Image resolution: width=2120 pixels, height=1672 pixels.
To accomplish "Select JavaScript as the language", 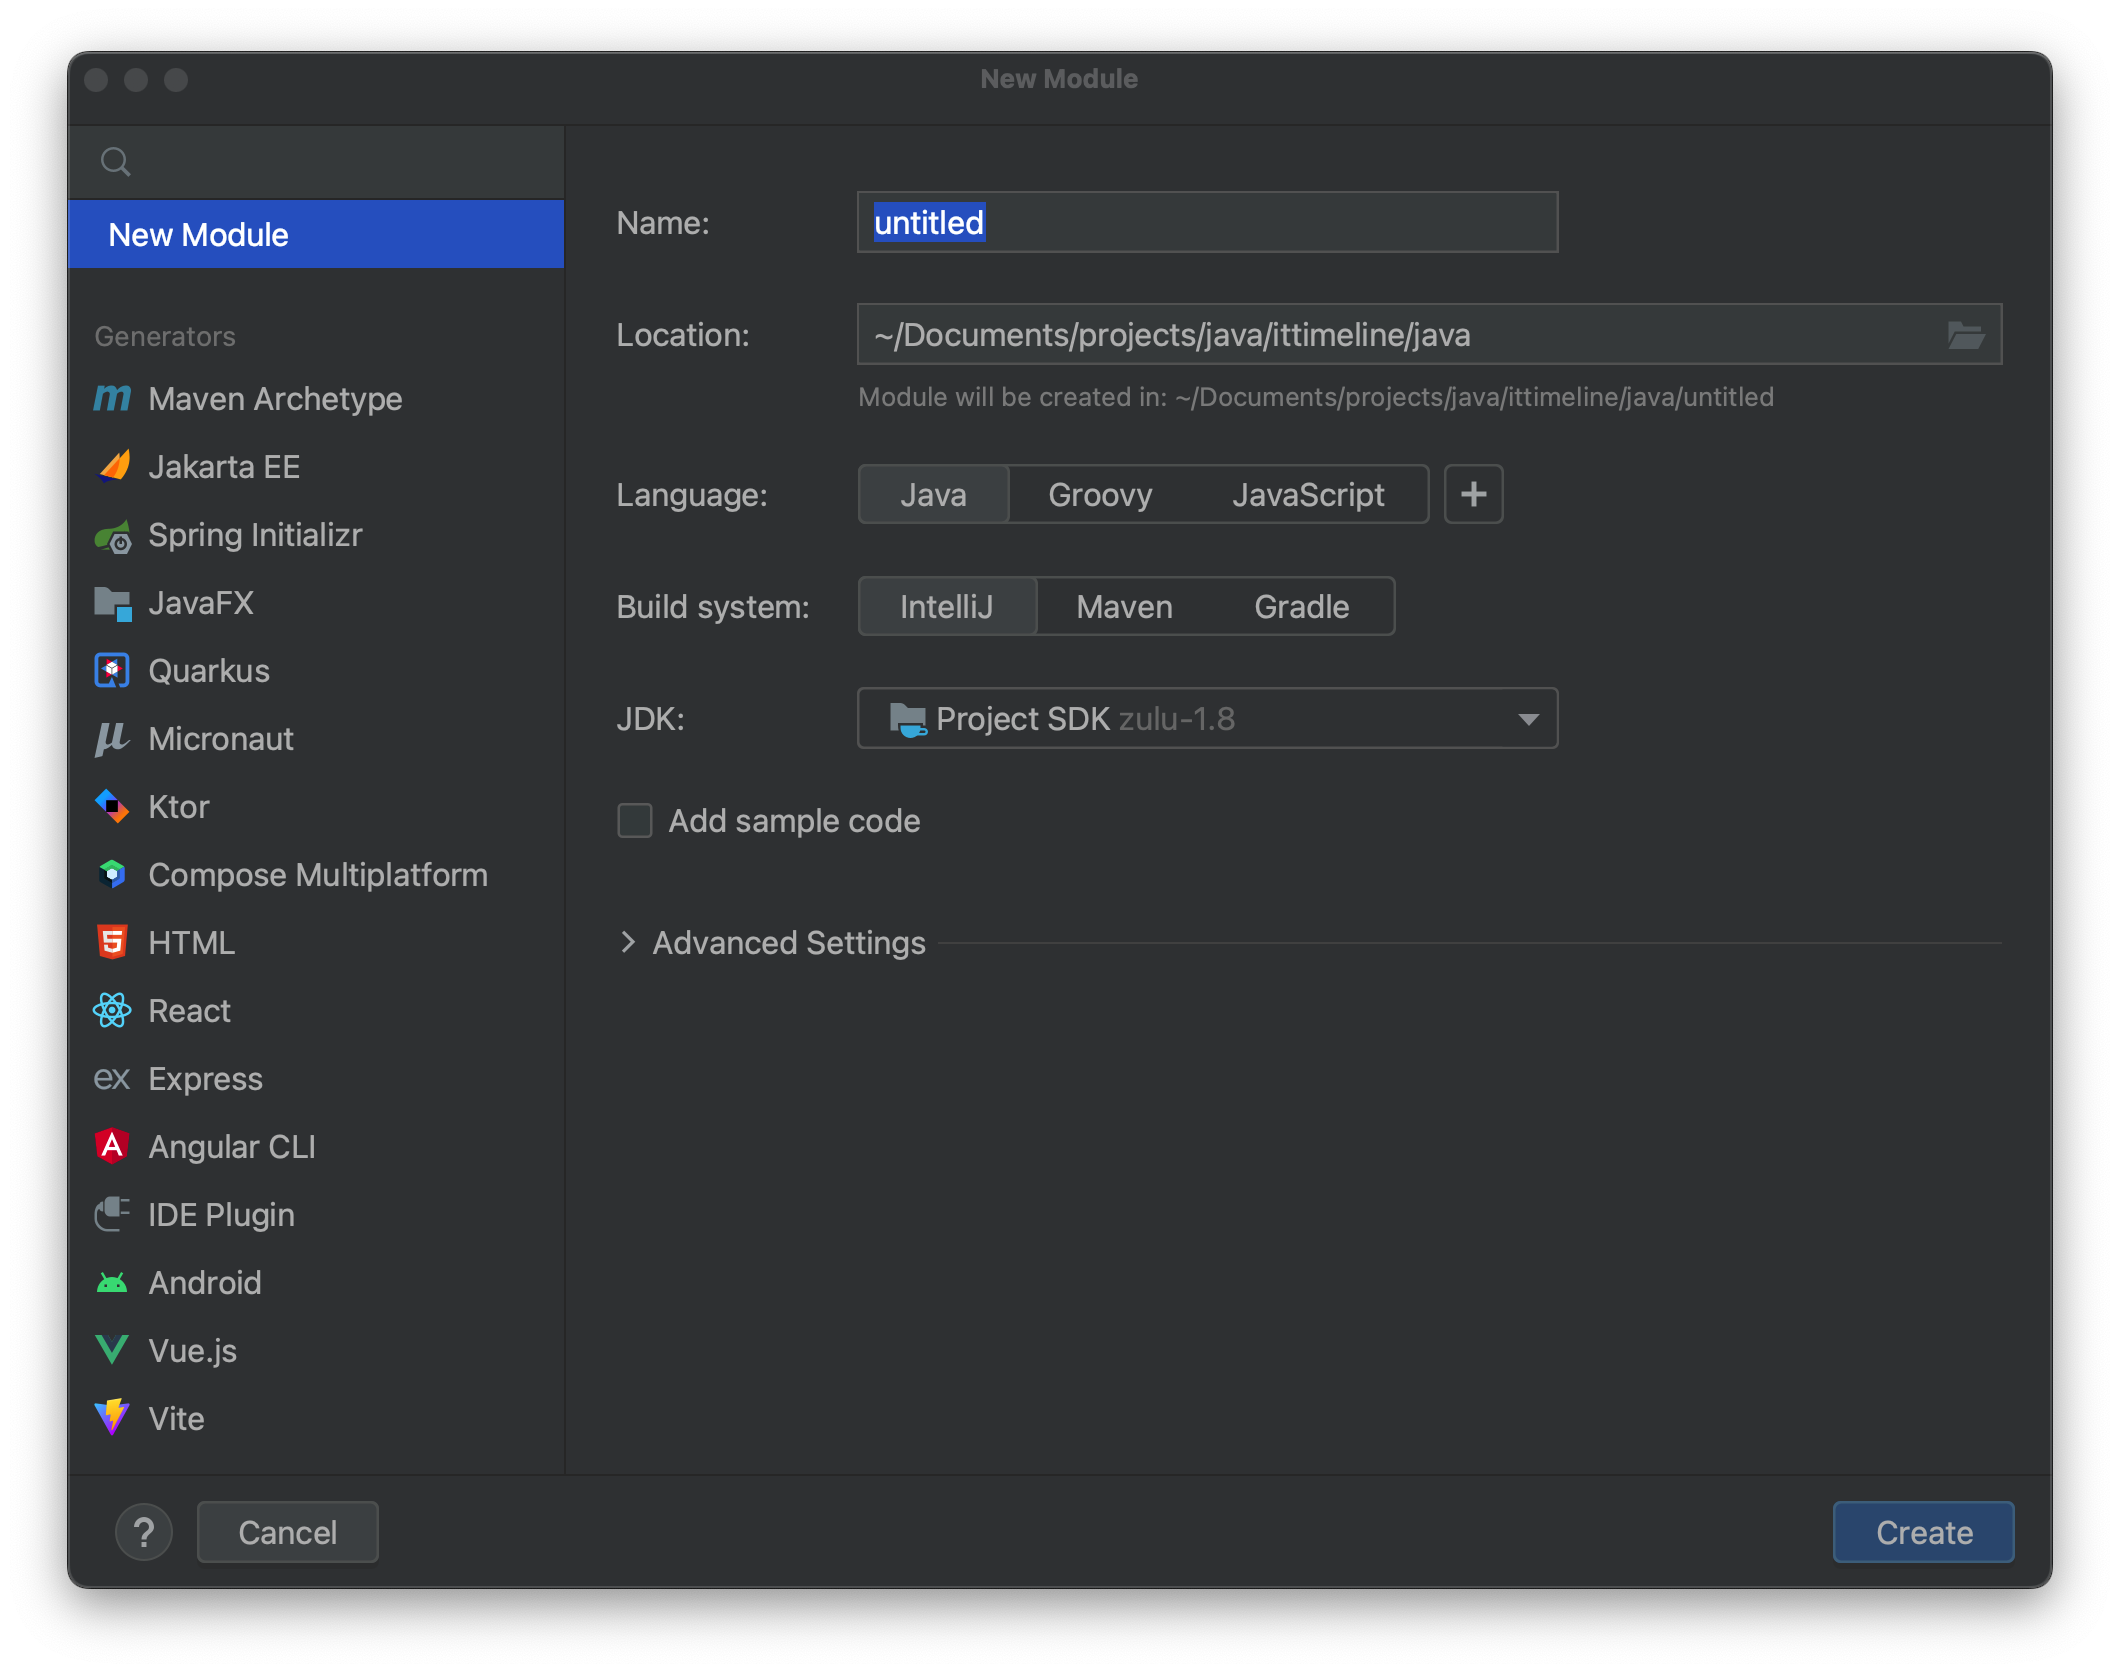I will tap(1308, 494).
